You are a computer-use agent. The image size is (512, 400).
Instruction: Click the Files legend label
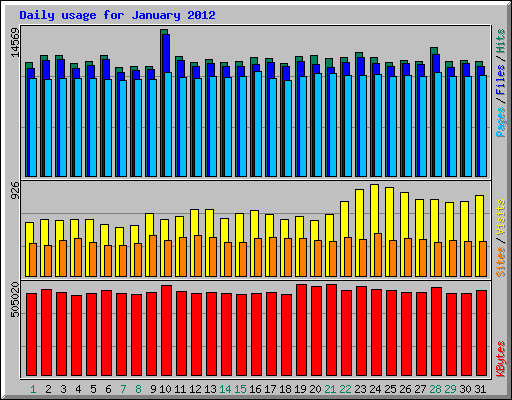500,79
